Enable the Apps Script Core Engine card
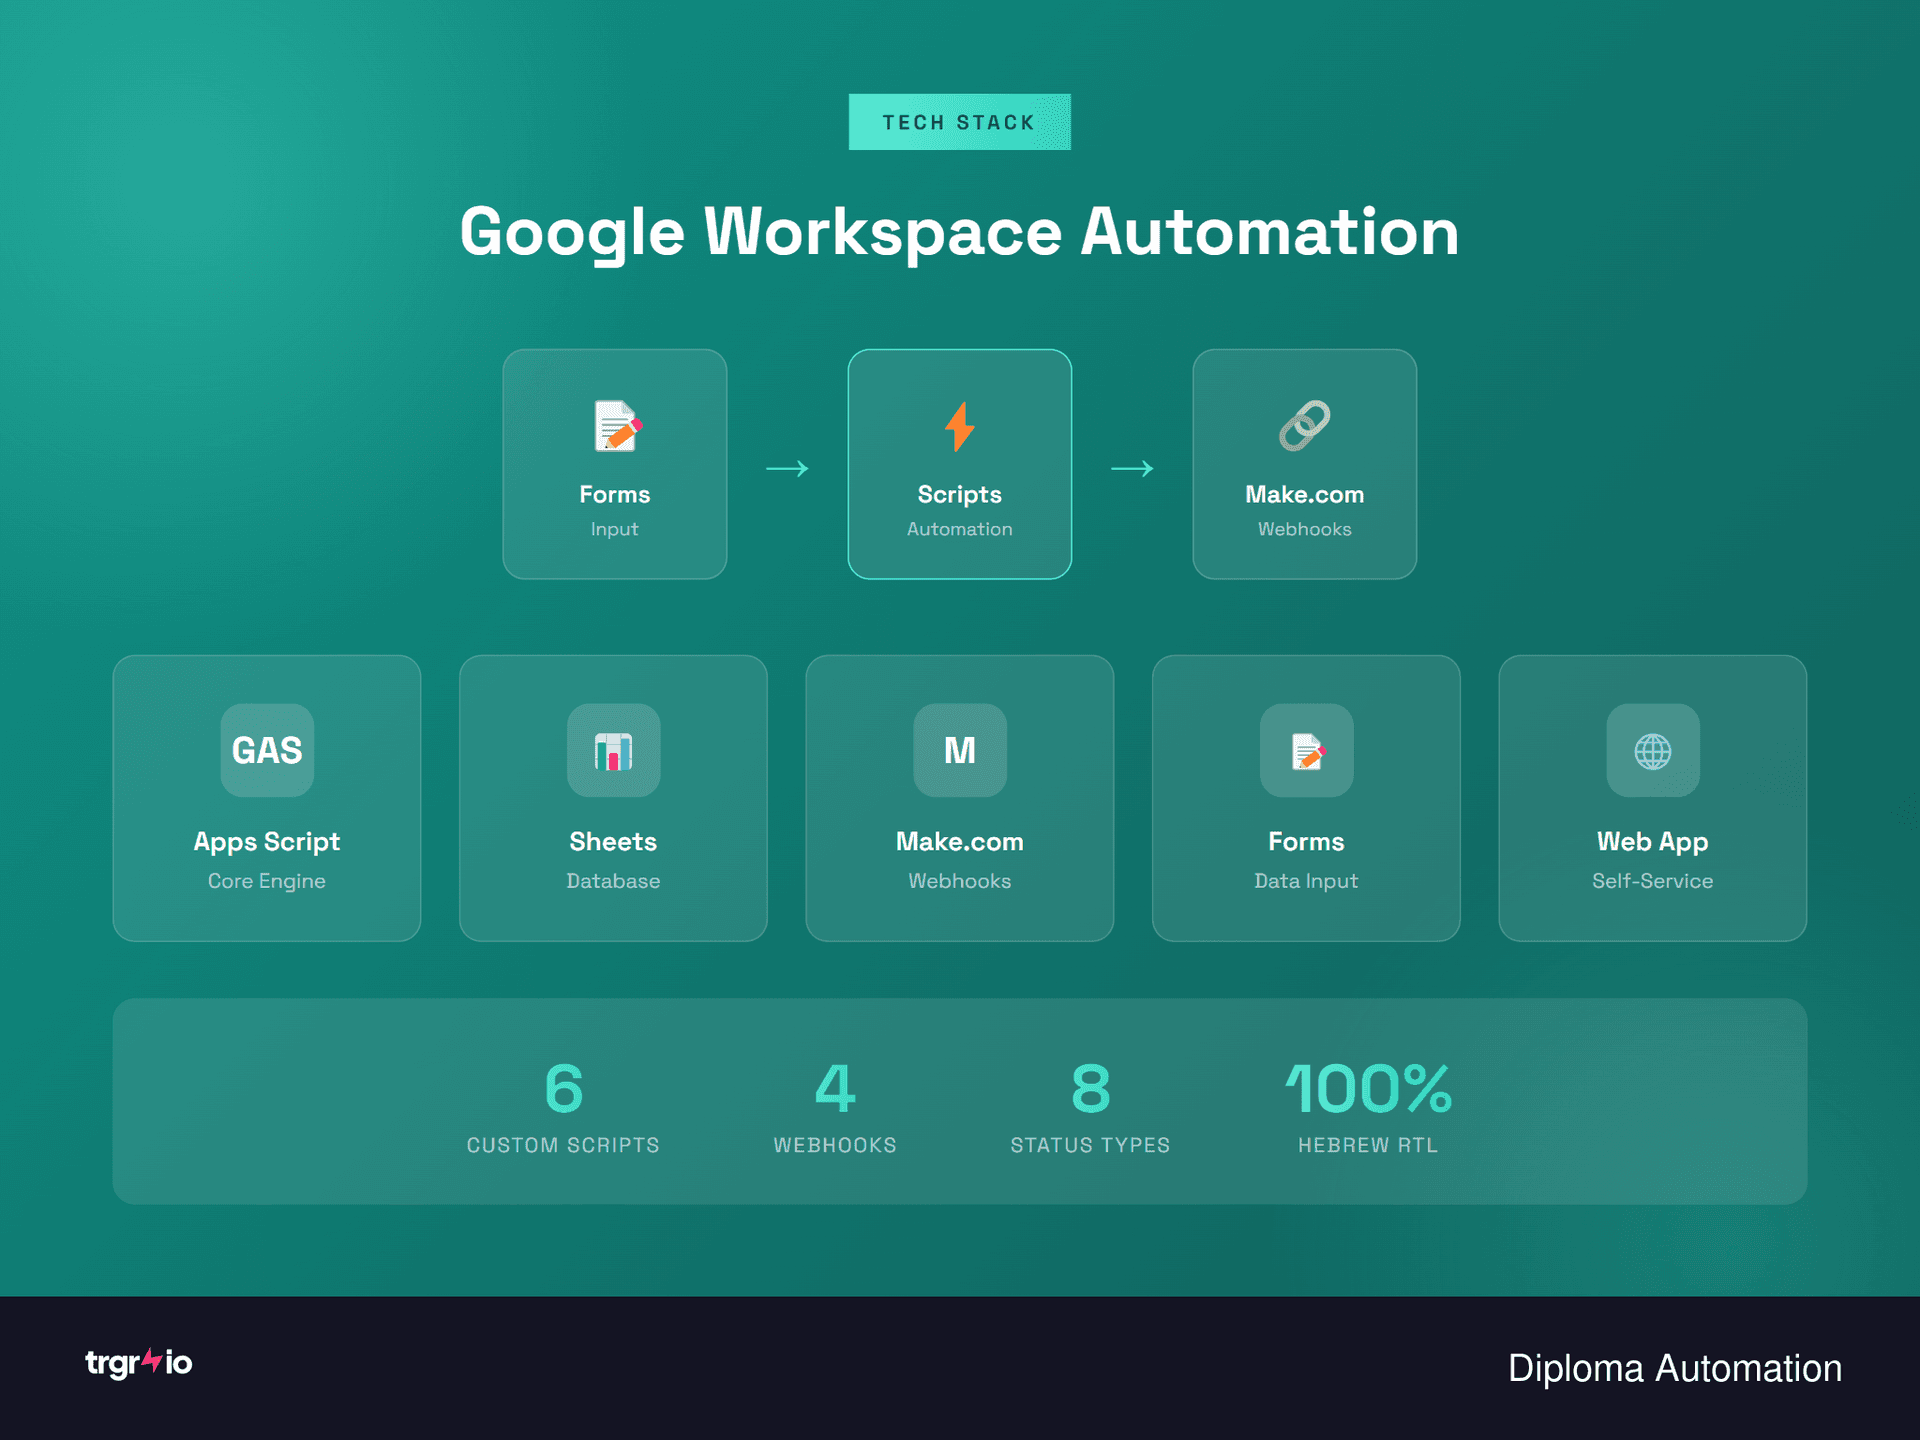 [x=266, y=798]
